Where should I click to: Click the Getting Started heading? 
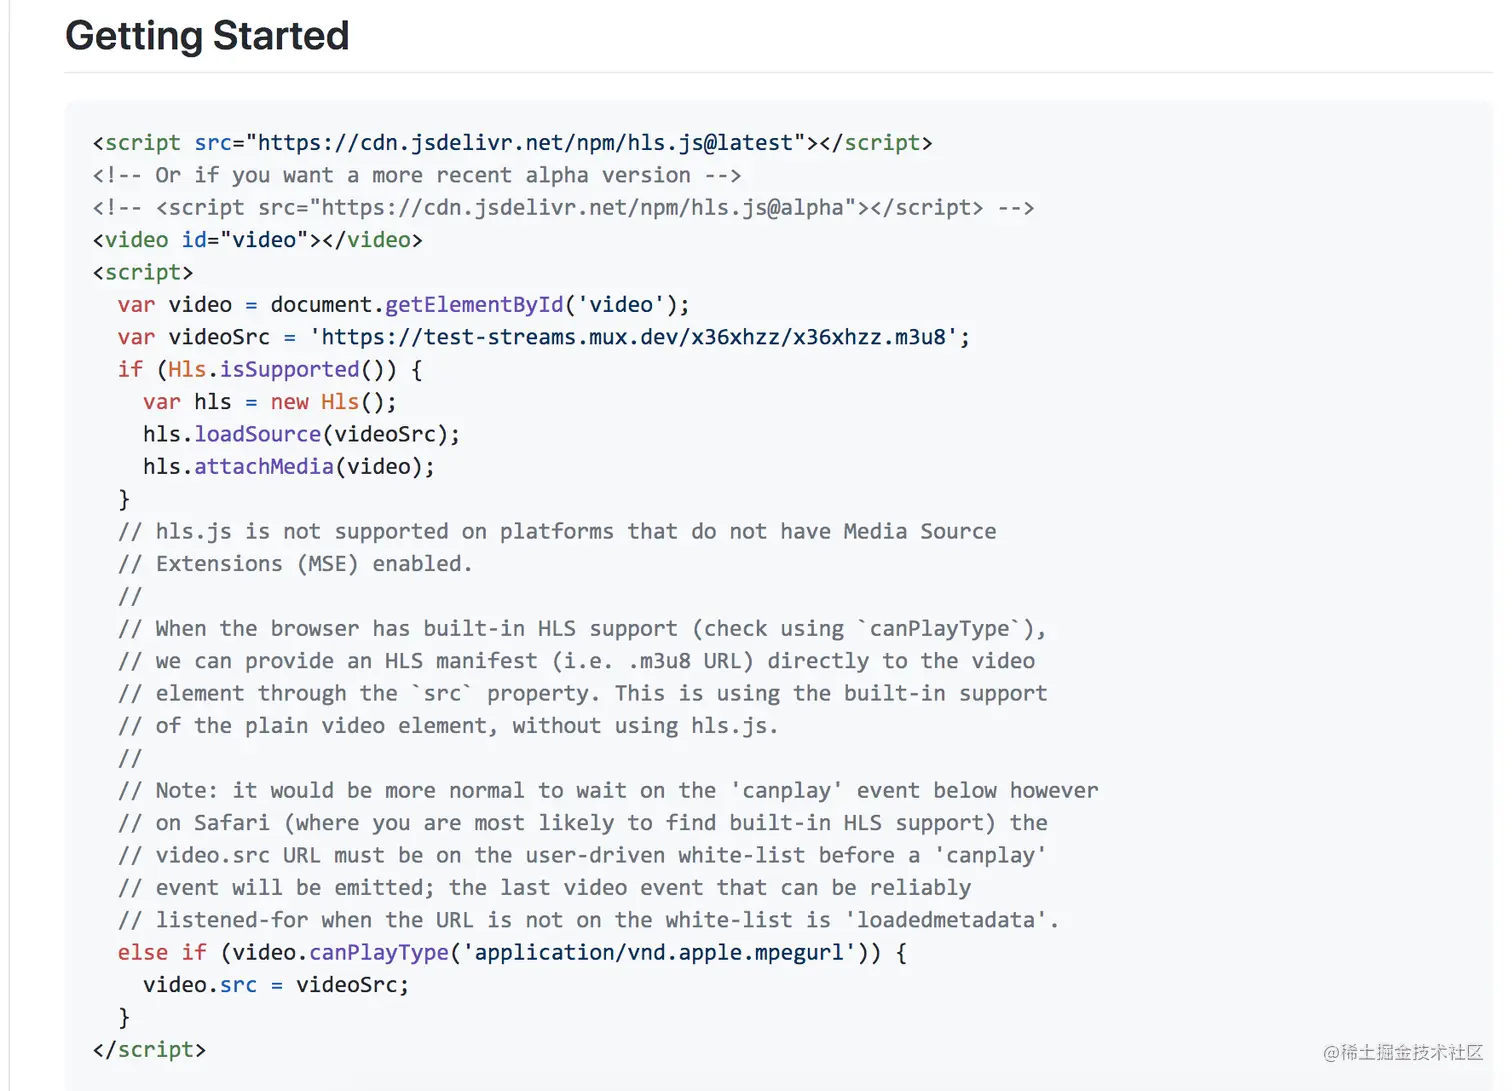point(207,36)
